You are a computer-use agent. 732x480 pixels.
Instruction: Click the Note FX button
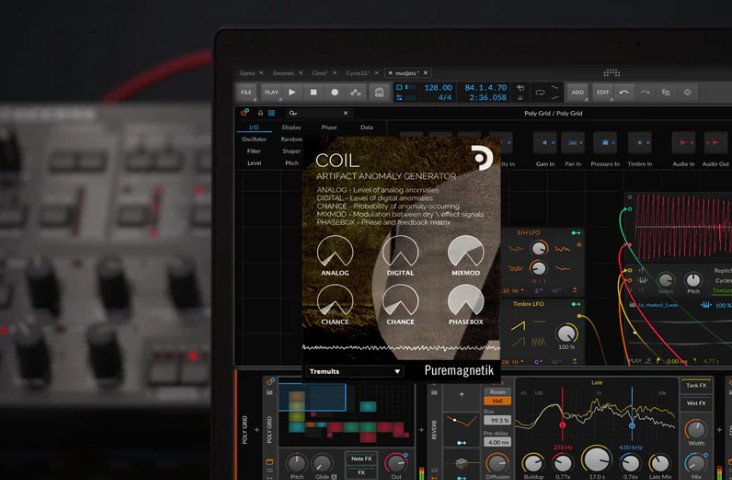(360, 458)
